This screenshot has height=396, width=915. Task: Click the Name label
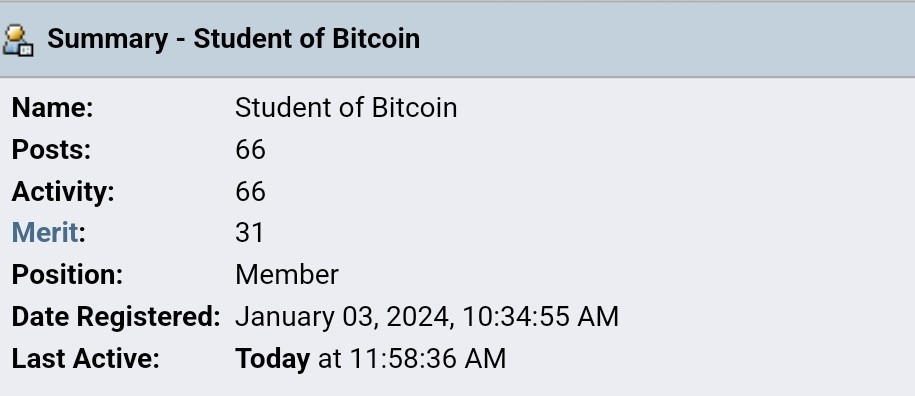pos(53,108)
